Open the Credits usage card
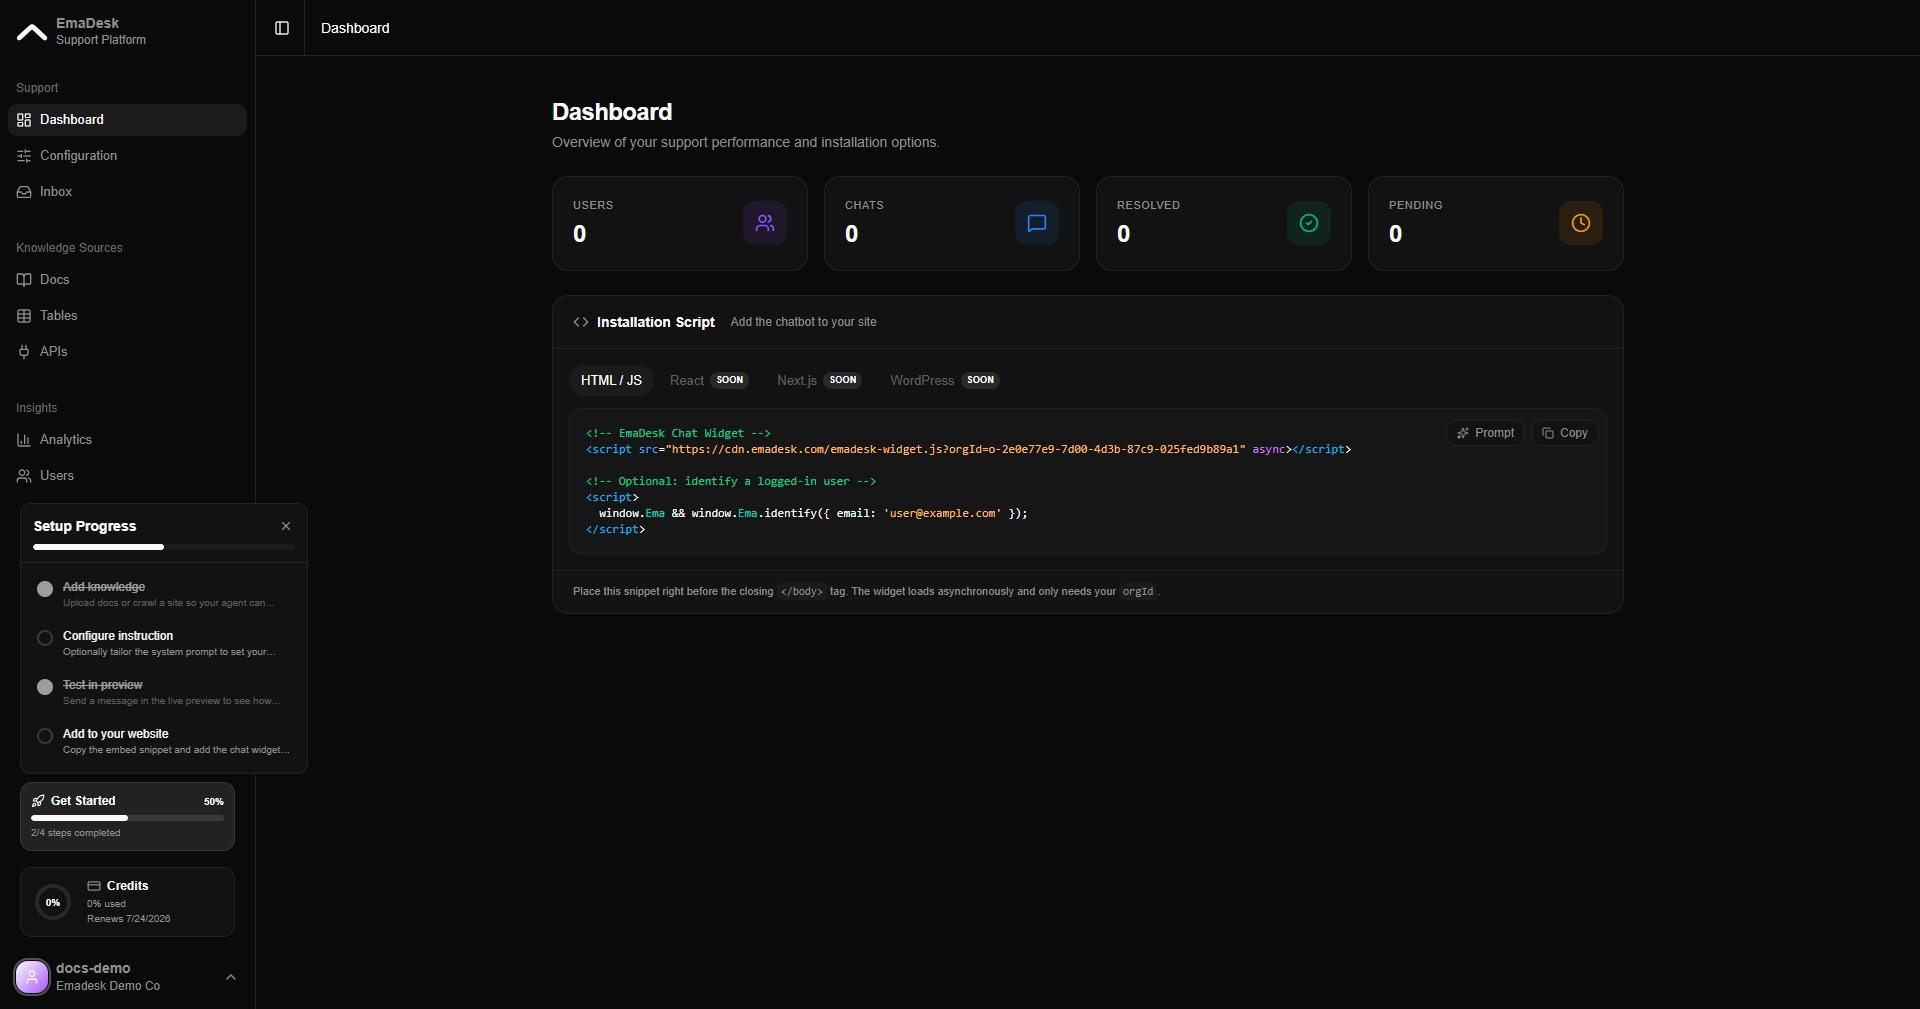 [x=127, y=902]
